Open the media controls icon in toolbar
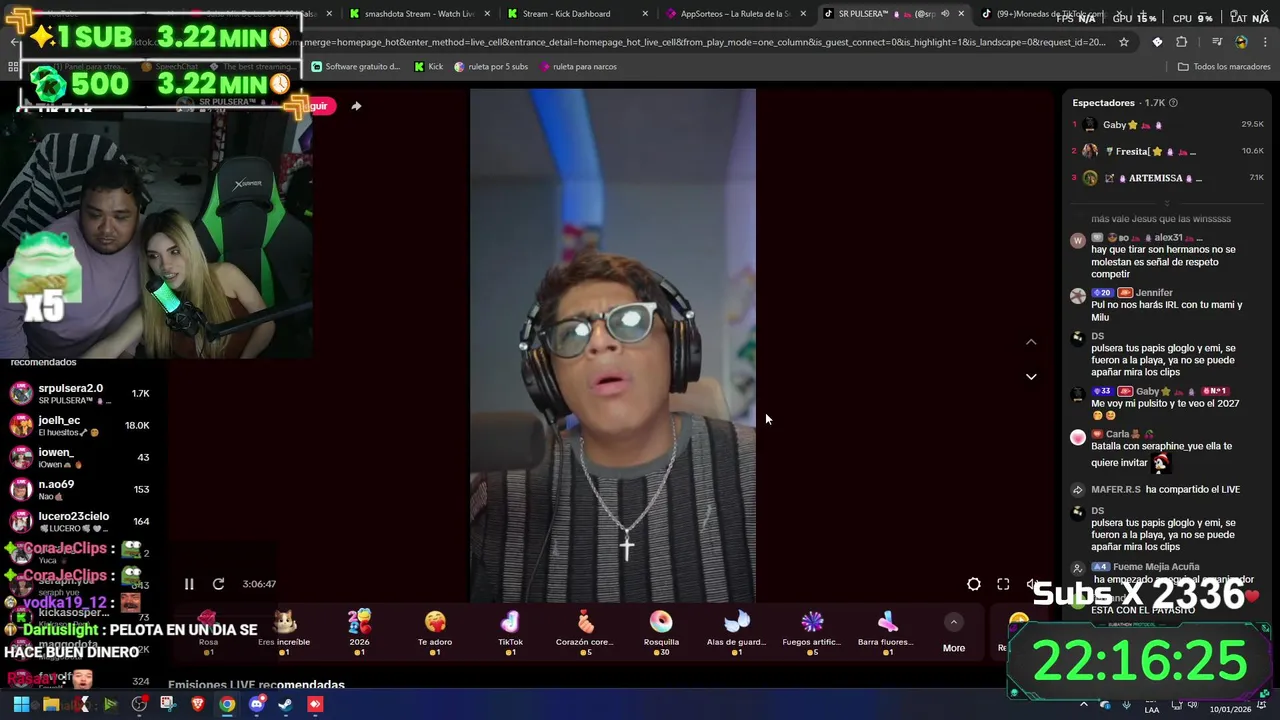 click(1217, 42)
